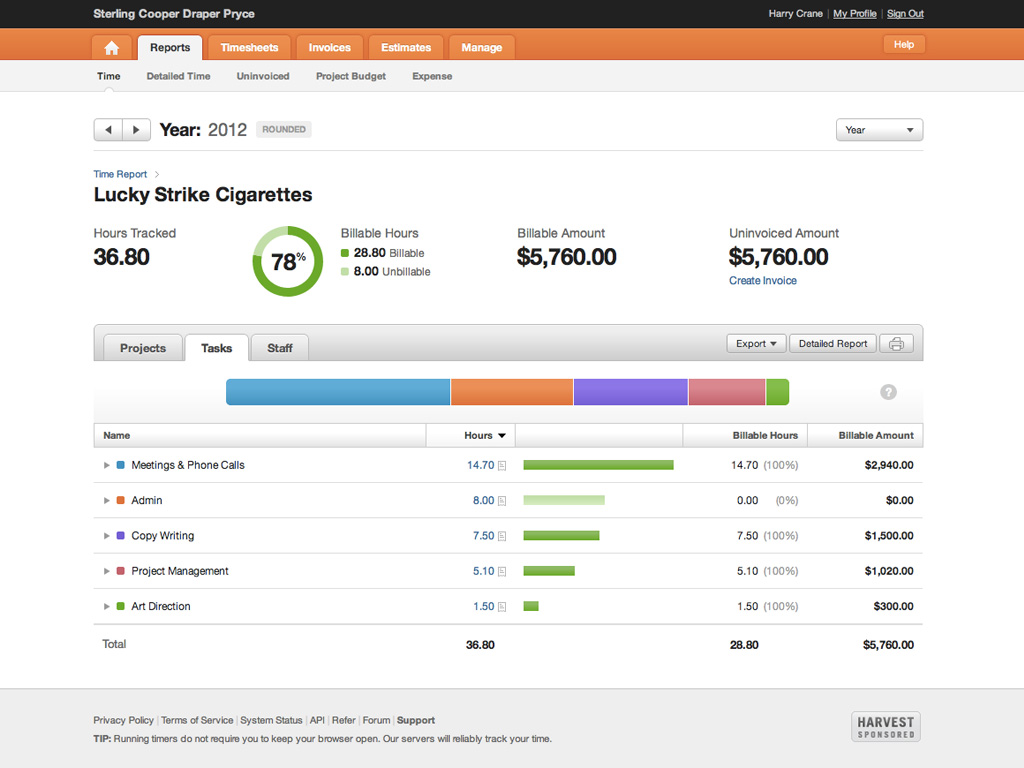Click notes icon beside 5.10 hours
The image size is (1024, 768).
click(x=502, y=571)
